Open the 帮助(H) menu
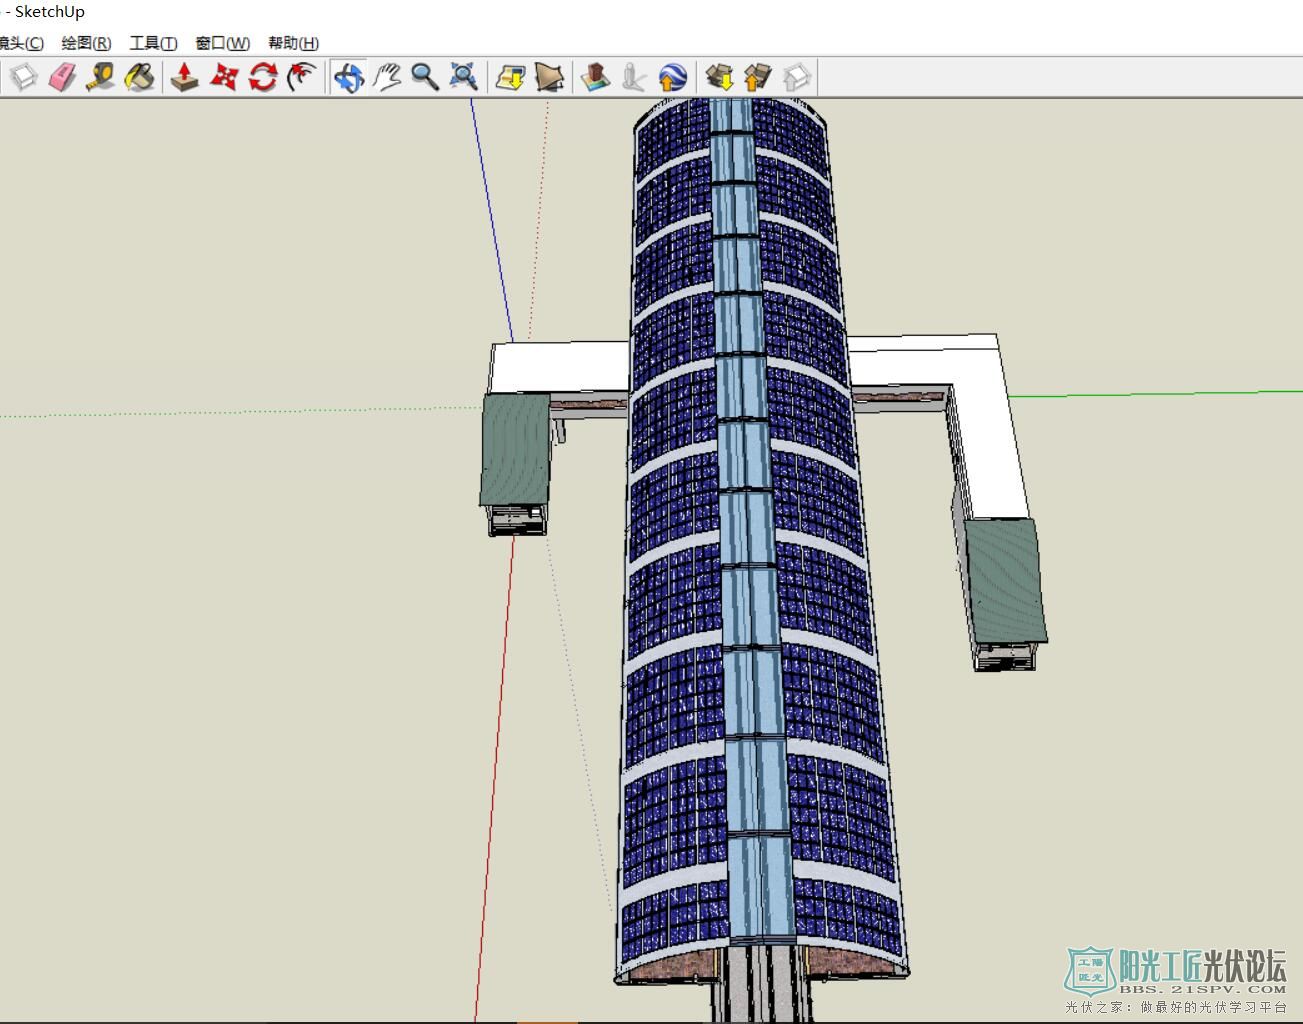This screenshot has width=1303, height=1024. click(x=293, y=43)
